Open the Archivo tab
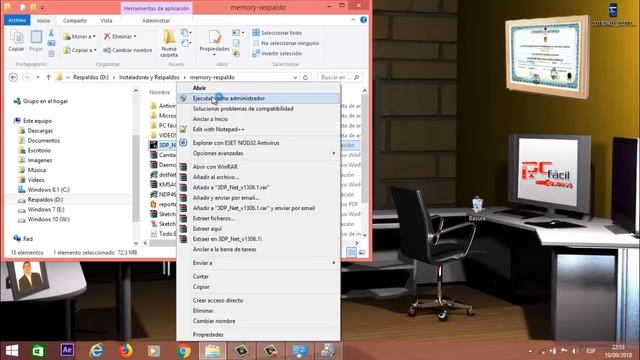Viewport: 640px width, 360px height. [x=17, y=20]
